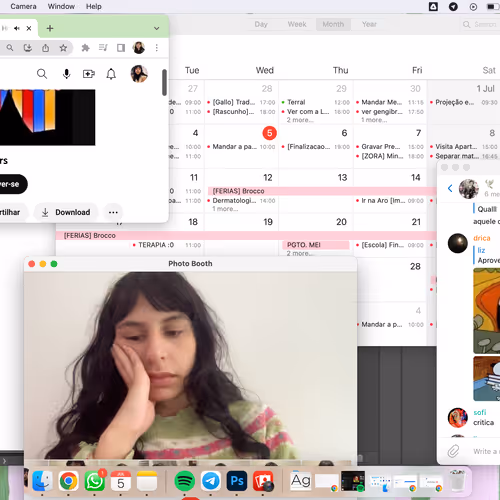The width and height of the screenshot is (500, 500).
Task: Open the Telegram chat's group avatar
Action: pyautogui.click(x=469, y=189)
